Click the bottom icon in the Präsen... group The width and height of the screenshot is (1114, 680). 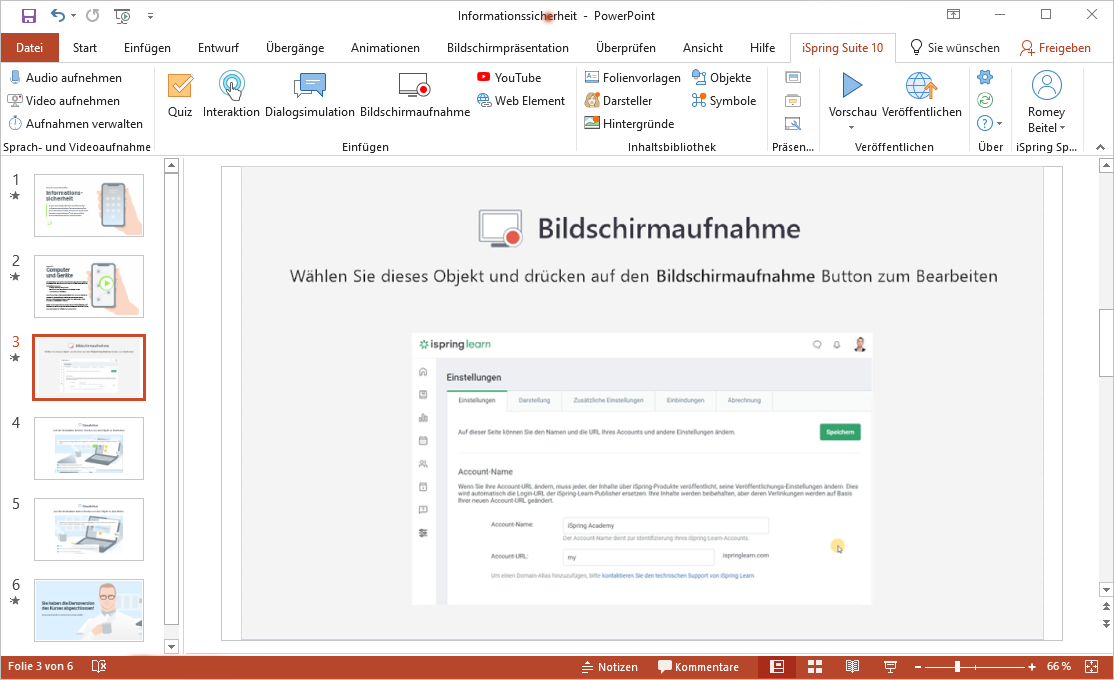(x=793, y=124)
